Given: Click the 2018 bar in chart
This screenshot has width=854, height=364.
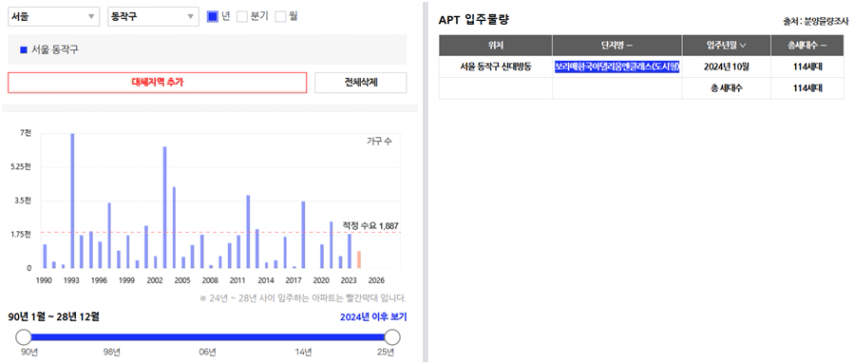Looking at the screenshot, I should [303, 235].
